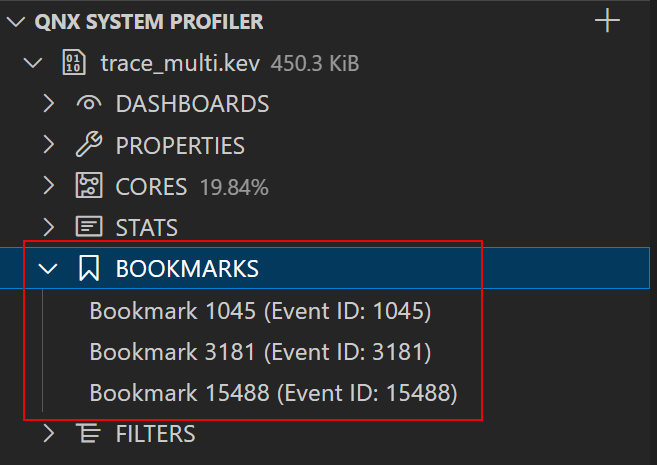Jump to Bookmark 15488 event
The width and height of the screenshot is (657, 465).
click(273, 393)
